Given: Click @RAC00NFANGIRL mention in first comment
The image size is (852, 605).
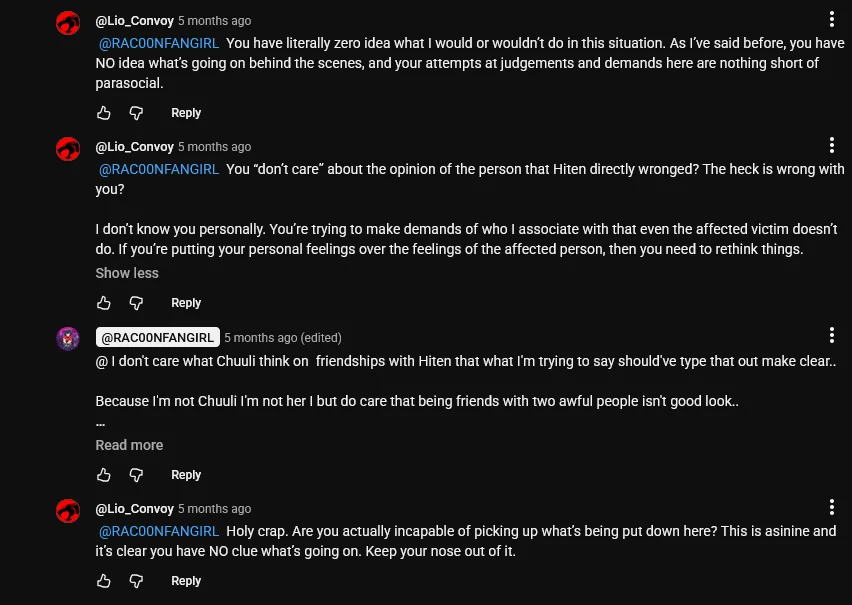Looking at the screenshot, I should pos(159,43).
